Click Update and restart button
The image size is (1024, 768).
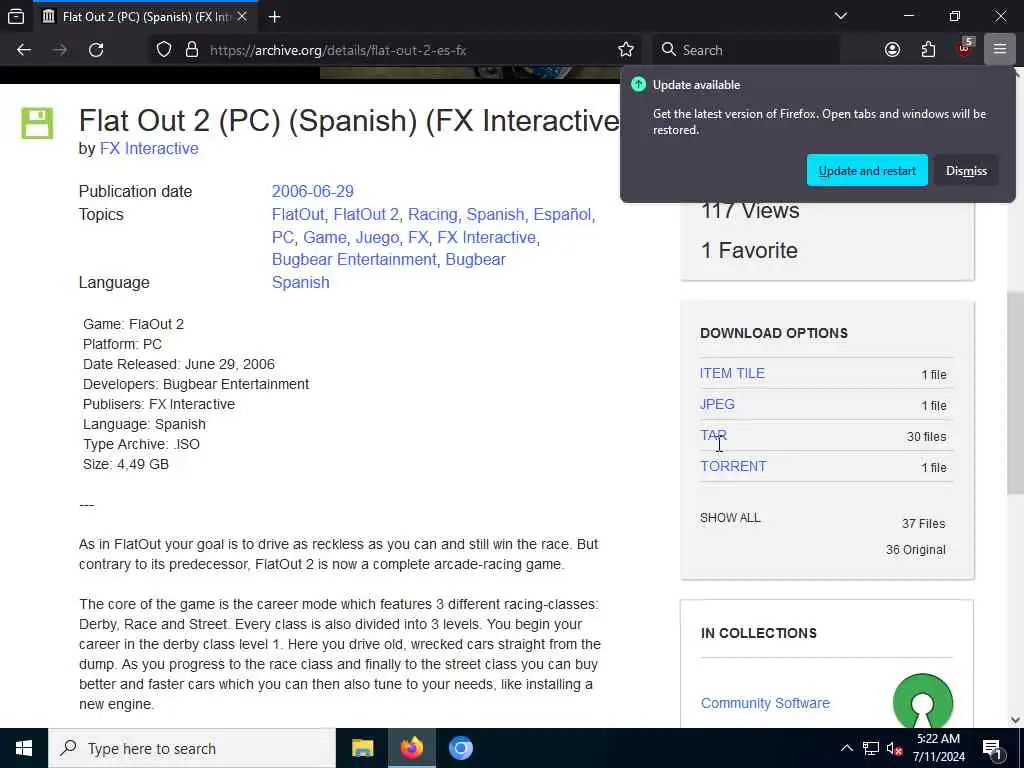tap(867, 170)
